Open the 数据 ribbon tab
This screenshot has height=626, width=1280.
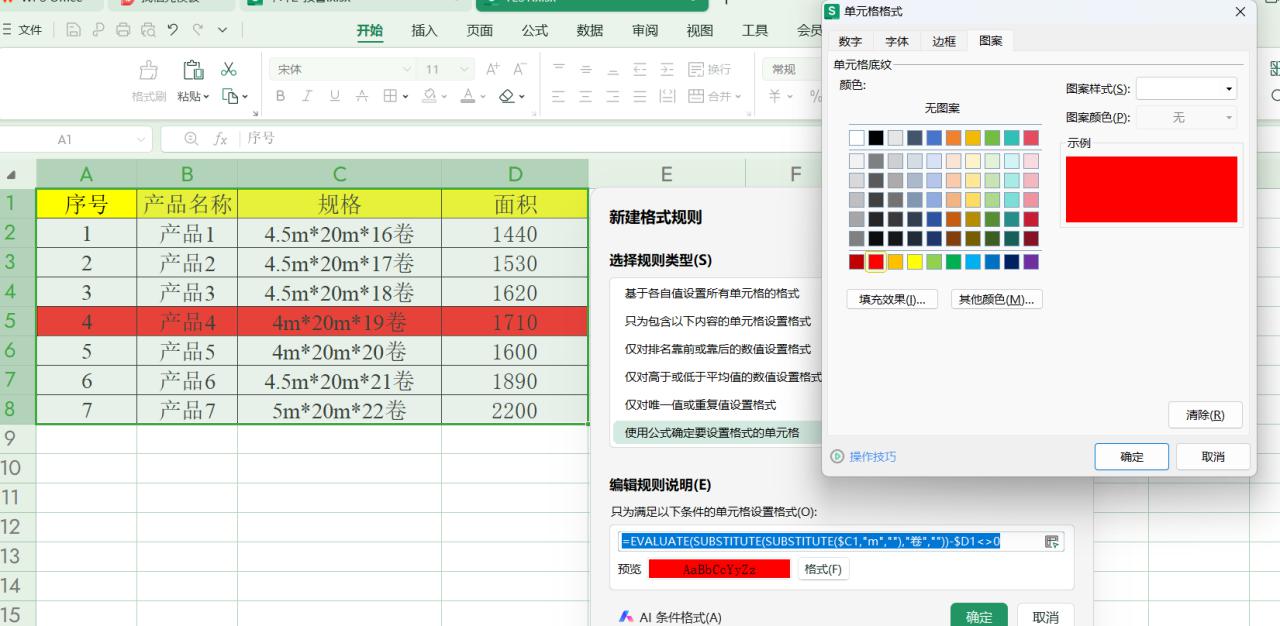pyautogui.click(x=590, y=30)
